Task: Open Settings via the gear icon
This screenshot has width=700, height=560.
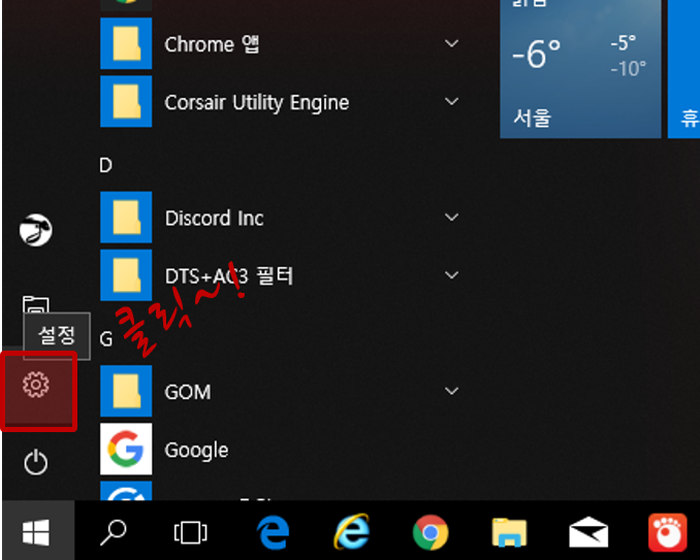Action: [x=36, y=384]
